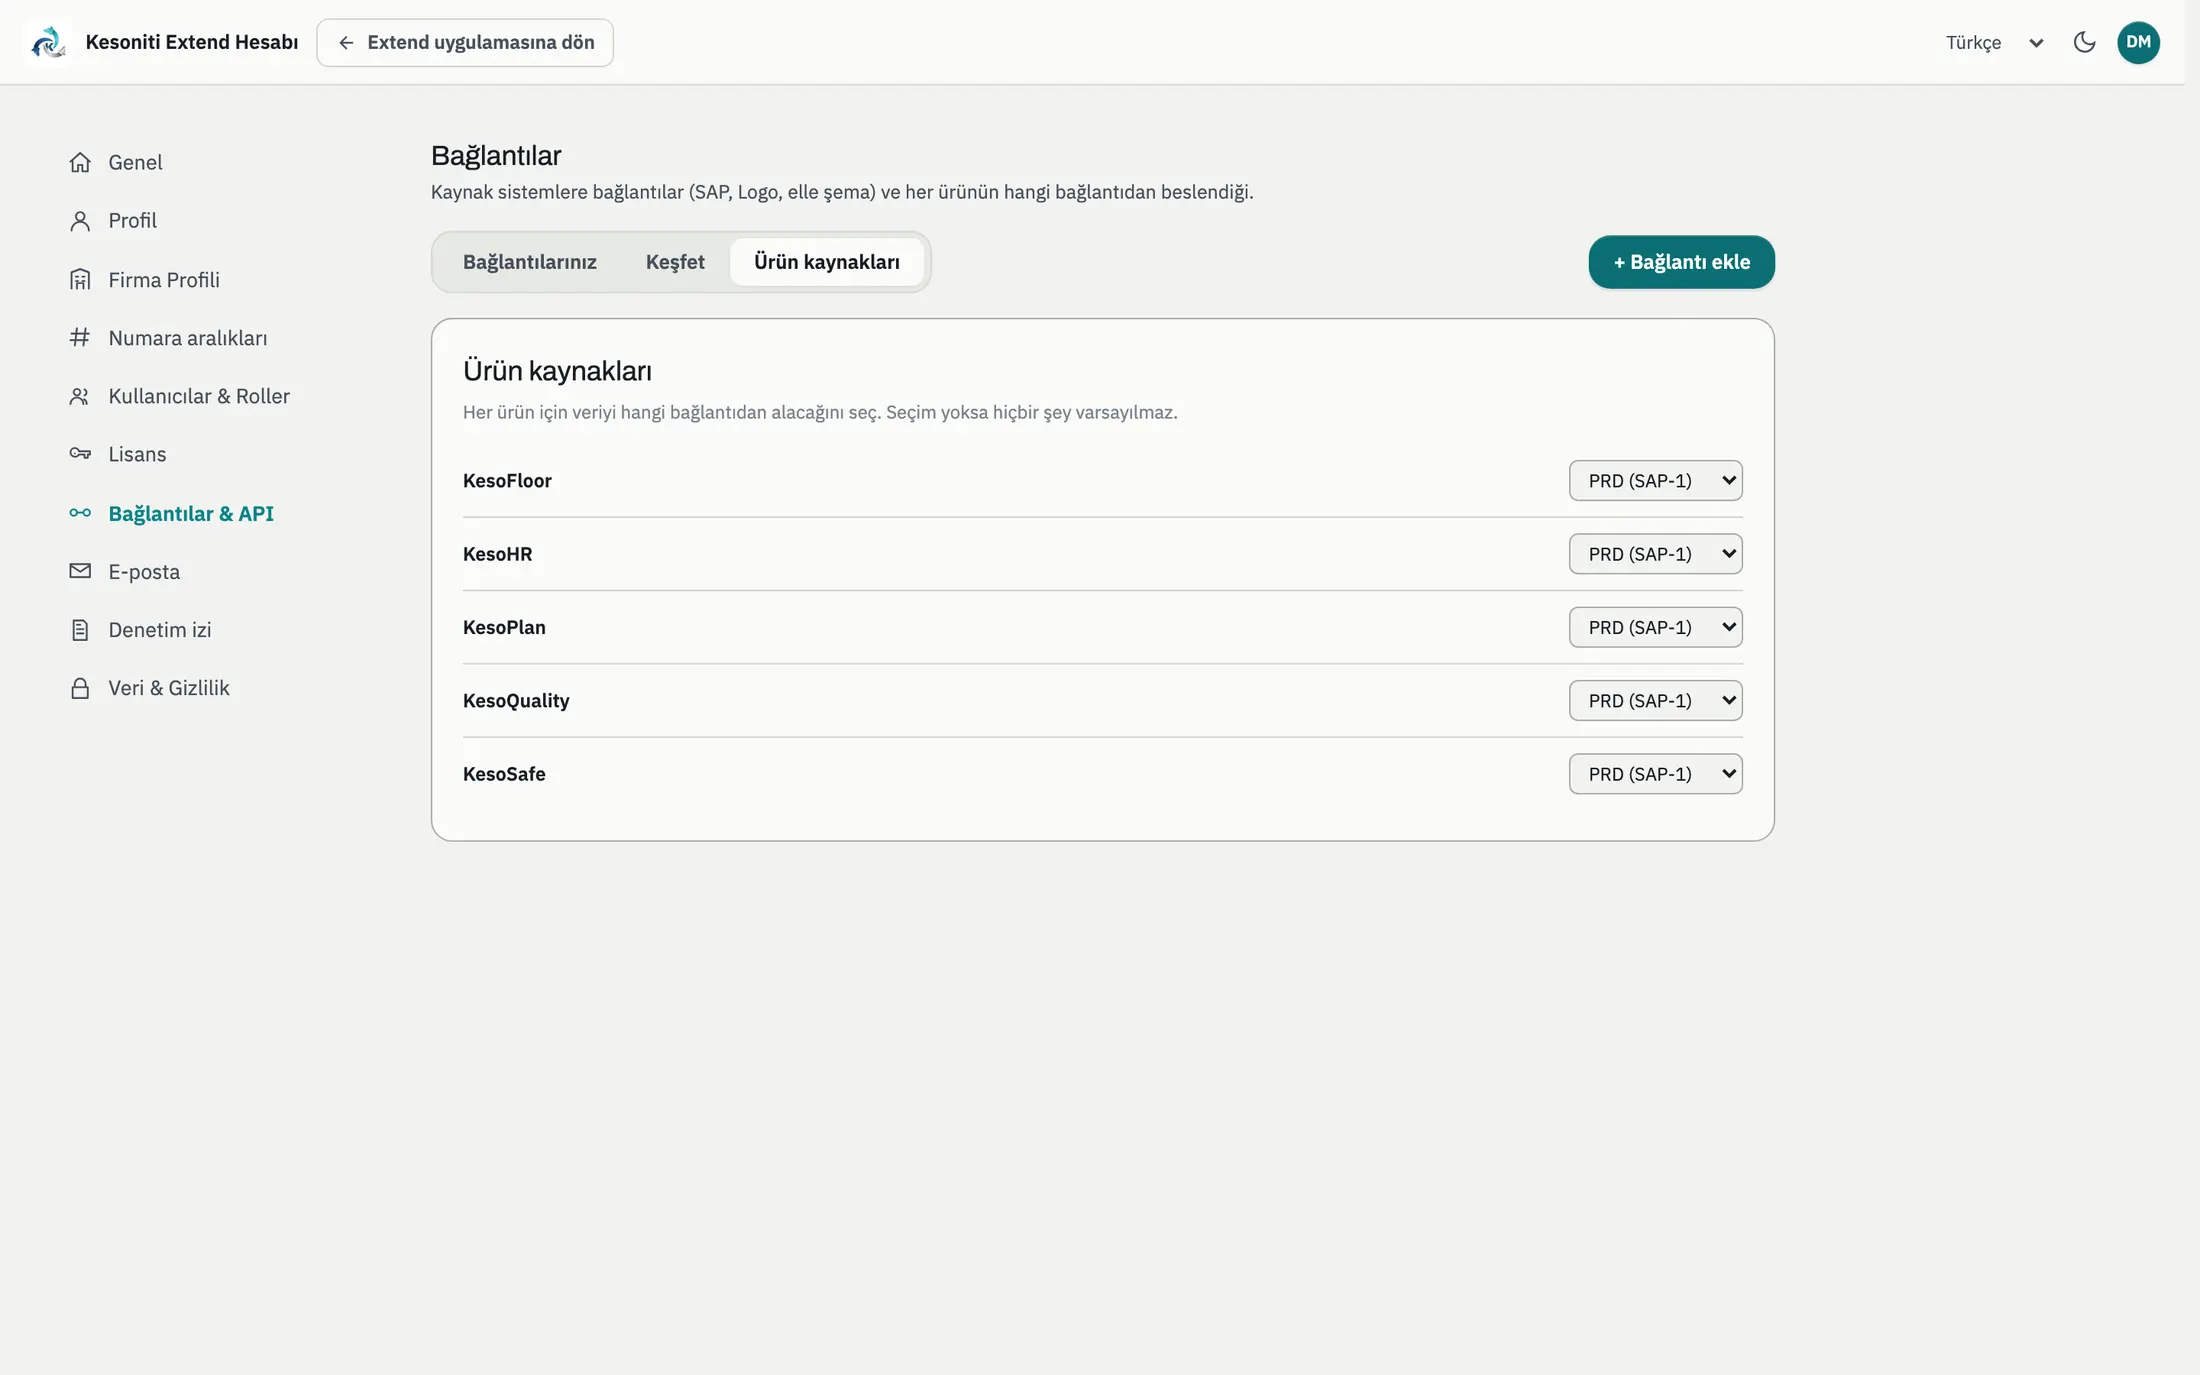This screenshot has height=1375, width=2200.
Task: Click the envelope icon beside E-posta
Action: pos(80,571)
